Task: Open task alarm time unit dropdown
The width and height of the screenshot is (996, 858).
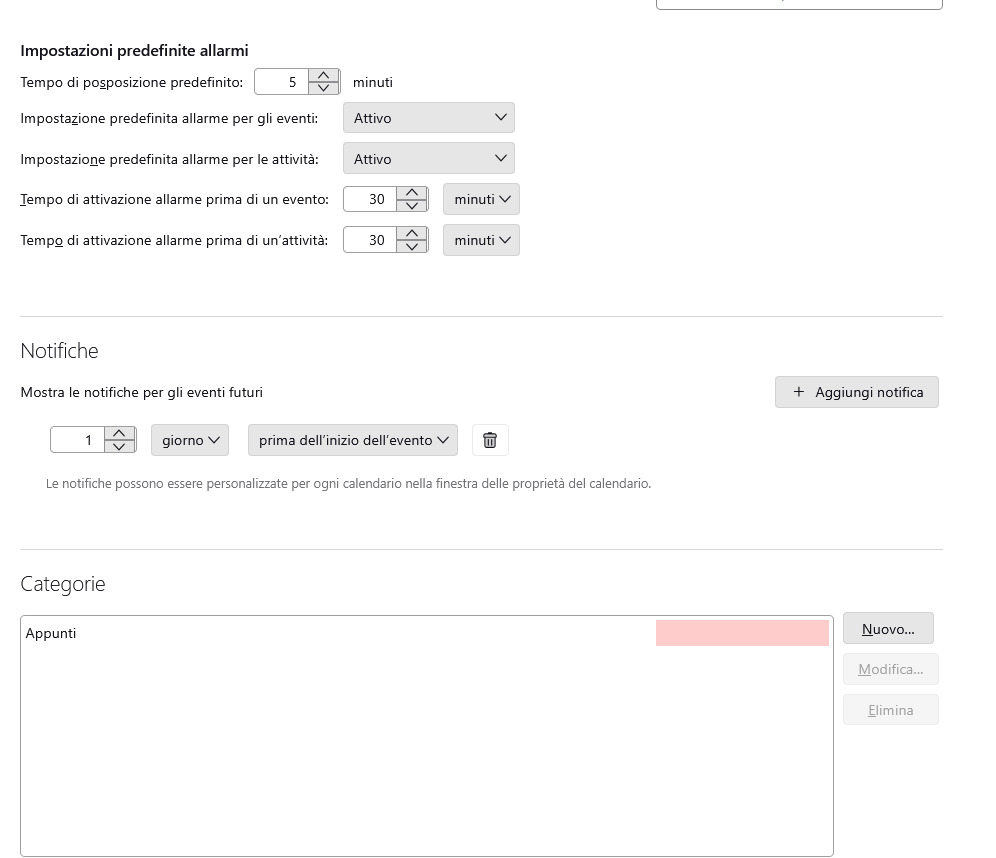Action: pos(481,241)
